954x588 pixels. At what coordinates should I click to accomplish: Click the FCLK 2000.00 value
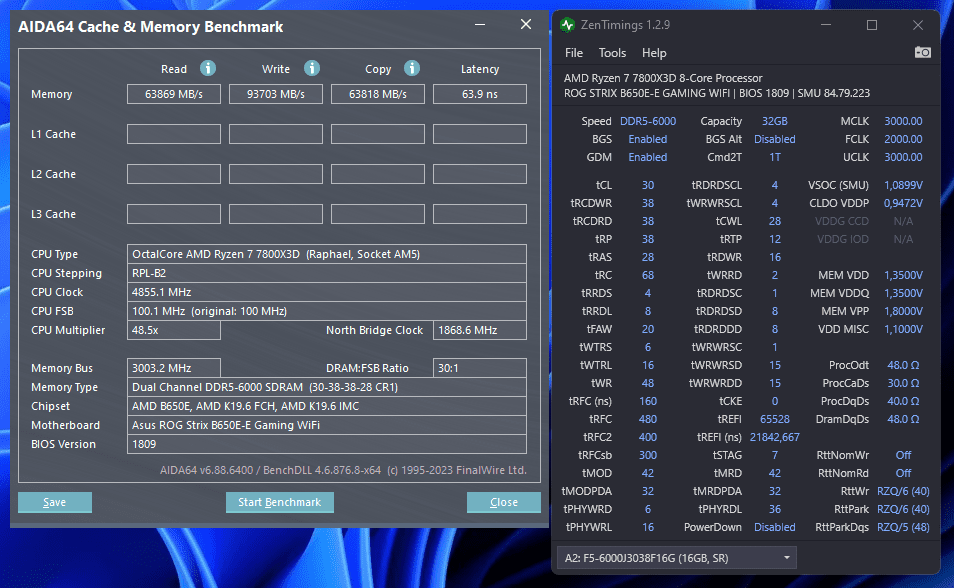click(903, 139)
